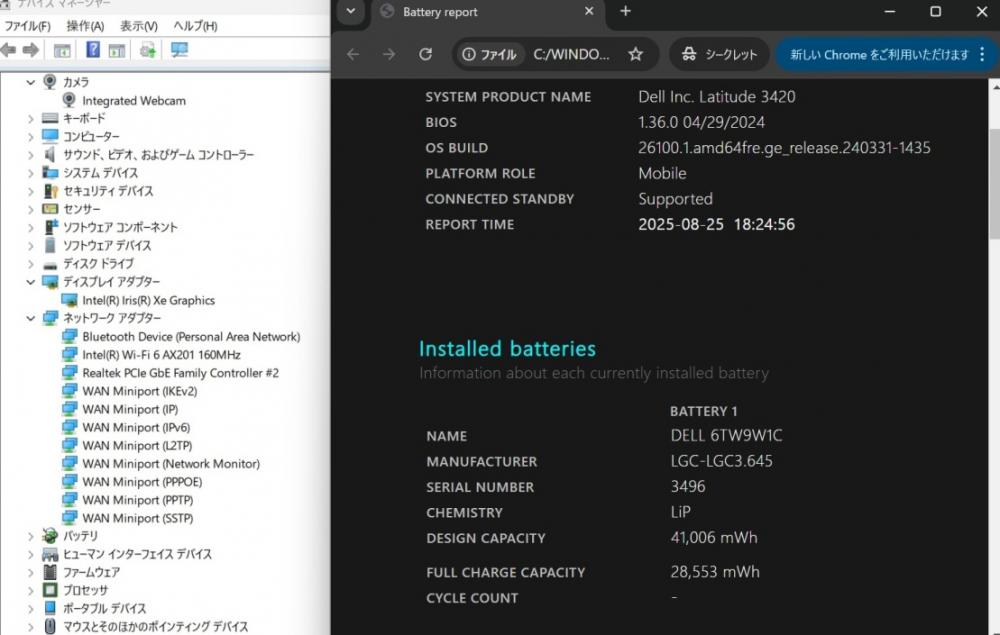This screenshot has height=635, width=1000.
Task: Click Chrome back navigation button
Action: 353,55
